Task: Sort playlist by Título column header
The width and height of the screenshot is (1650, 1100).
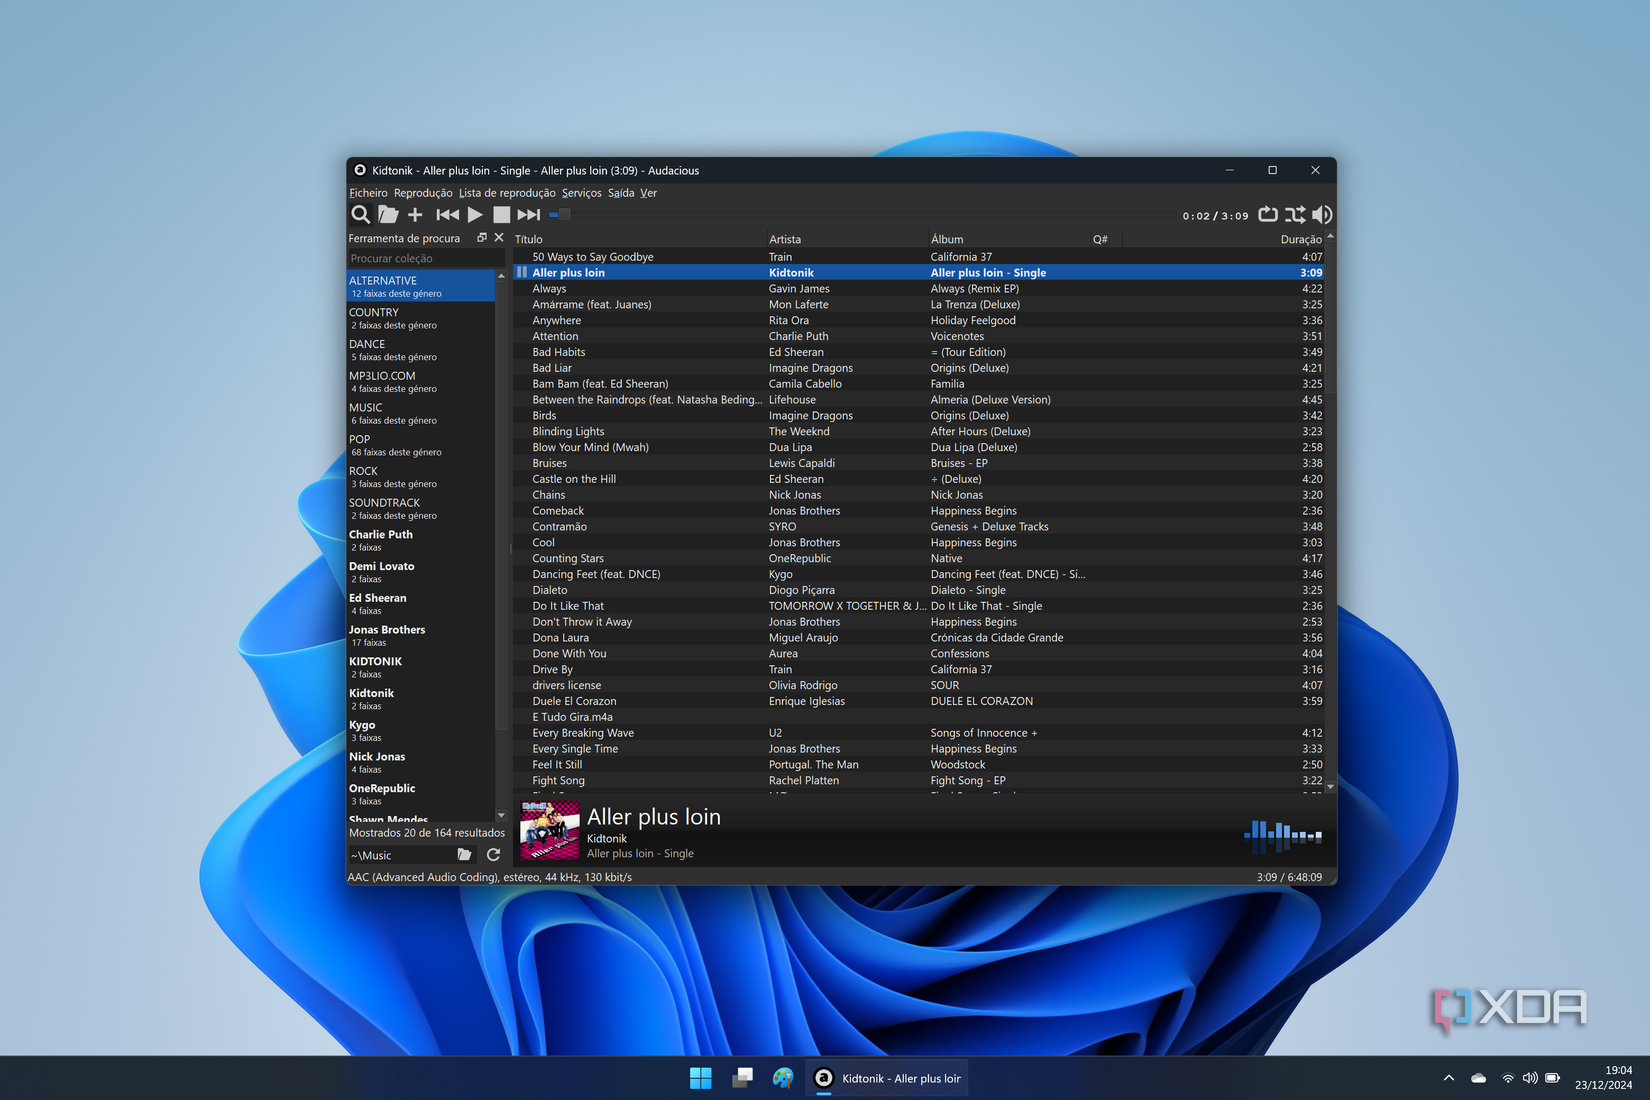Action: [x=639, y=239]
